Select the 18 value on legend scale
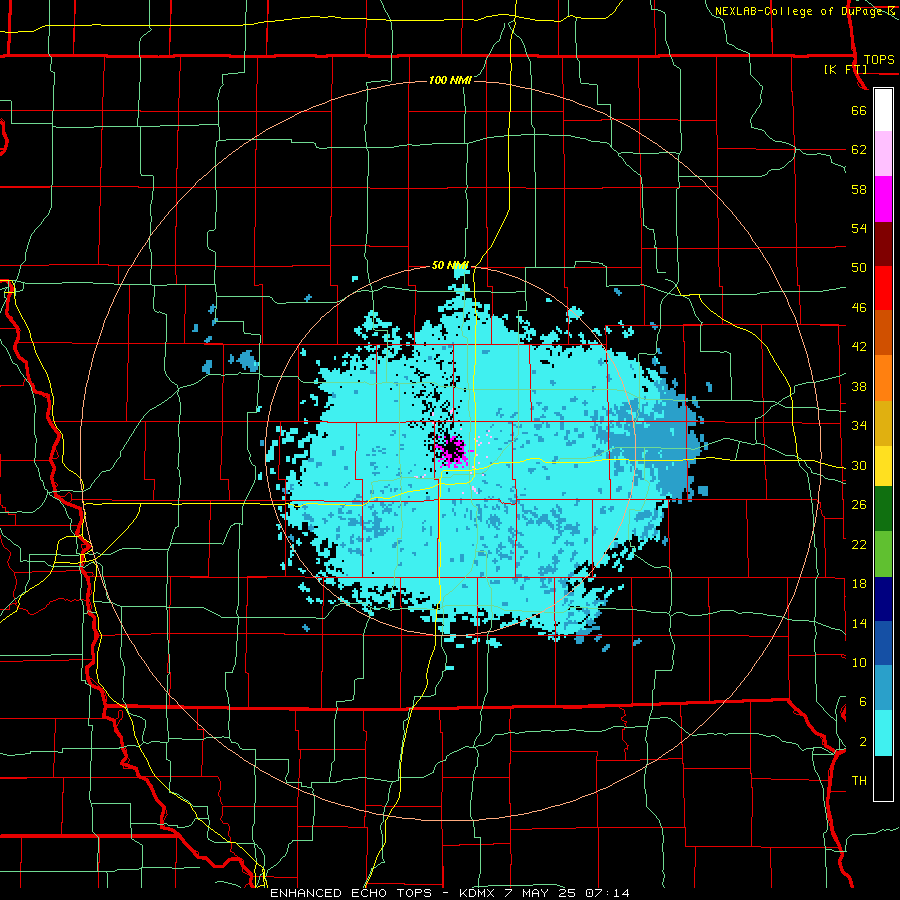The image size is (900, 900). pos(859,584)
